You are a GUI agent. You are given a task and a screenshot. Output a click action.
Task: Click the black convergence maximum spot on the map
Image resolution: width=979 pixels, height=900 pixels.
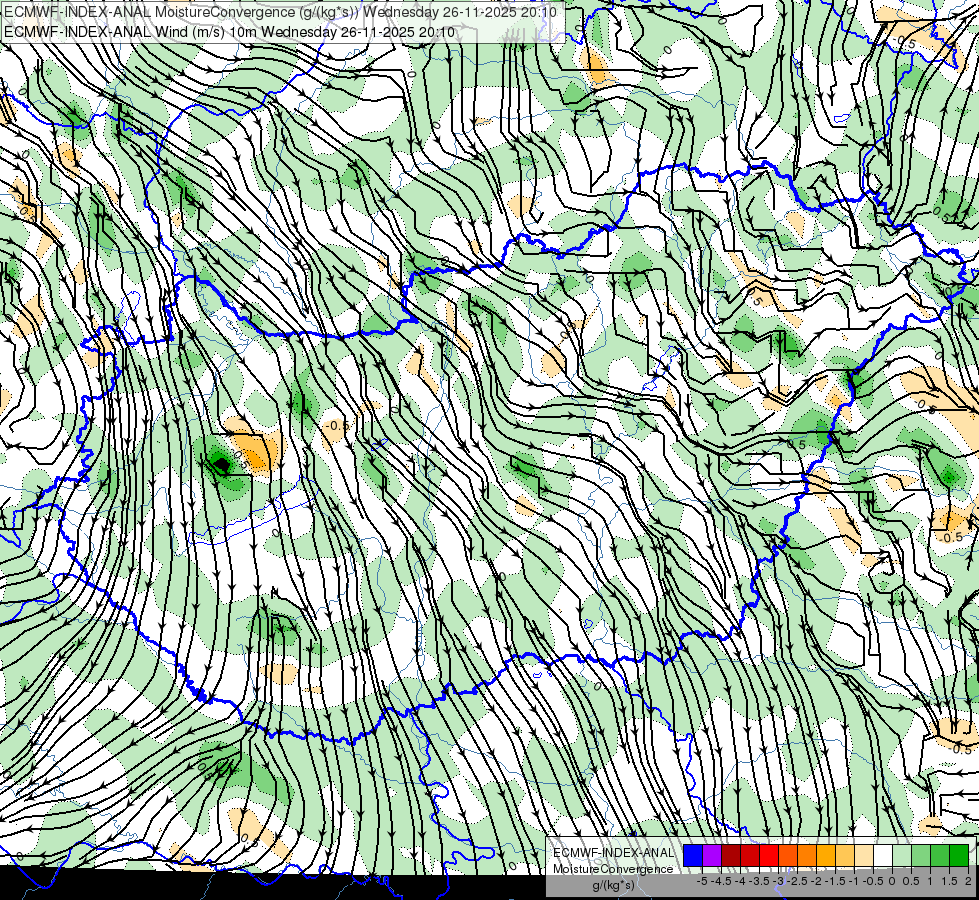221,463
